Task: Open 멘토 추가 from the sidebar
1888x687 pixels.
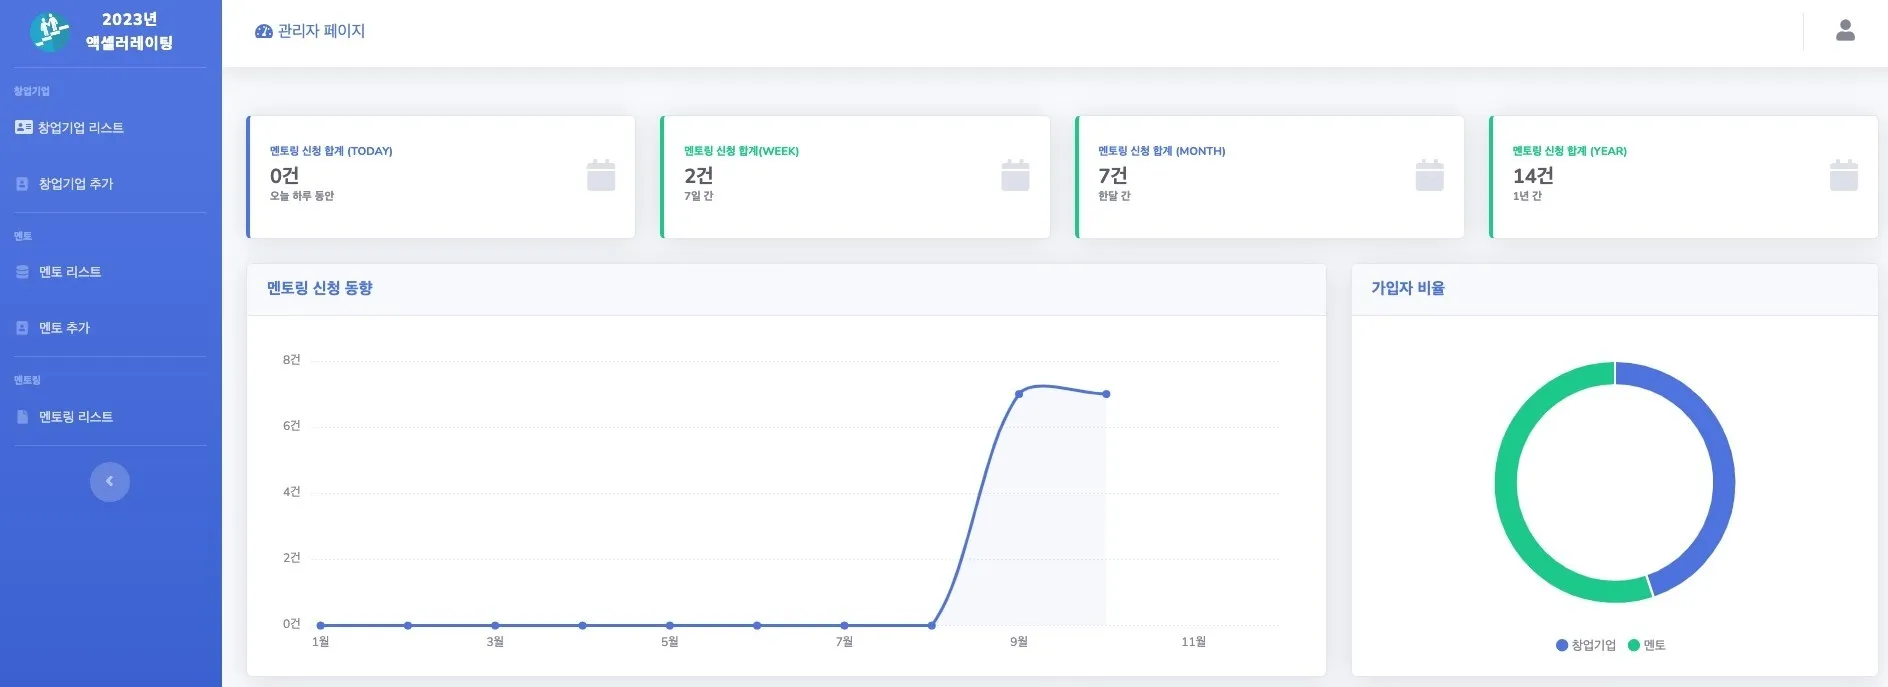Action: (64, 328)
